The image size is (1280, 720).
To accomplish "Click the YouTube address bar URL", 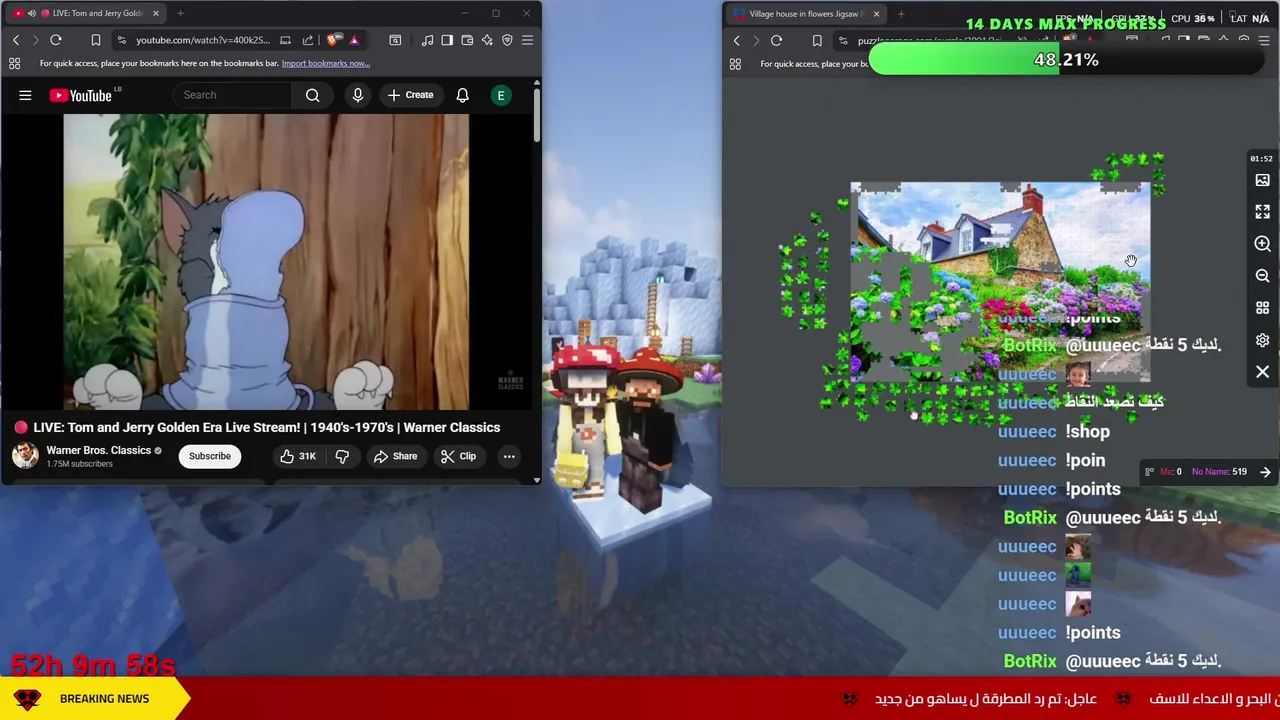I will point(203,40).
